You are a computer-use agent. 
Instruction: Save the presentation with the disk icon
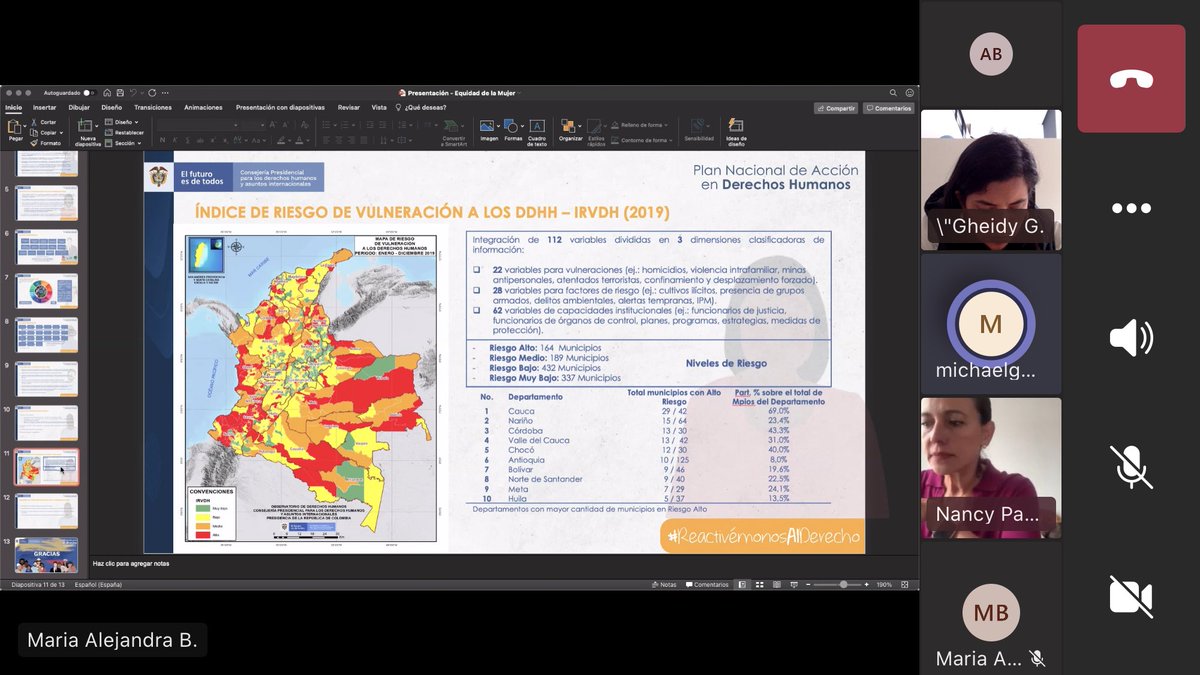tap(119, 92)
